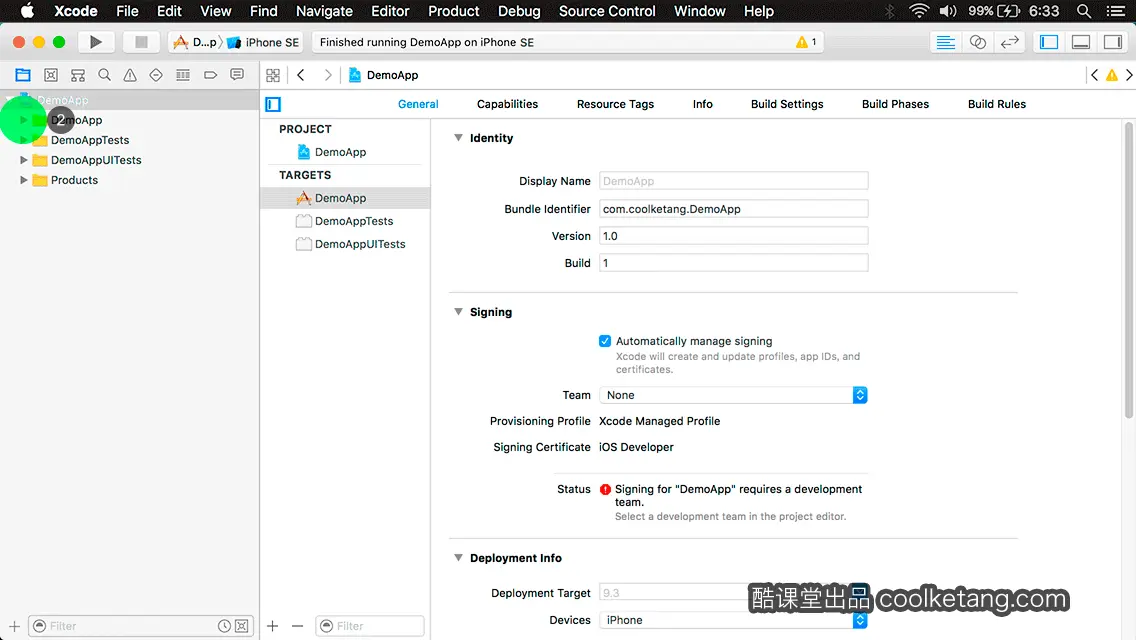Click the targets Filter field
This screenshot has height=640, width=1136.
point(369,626)
